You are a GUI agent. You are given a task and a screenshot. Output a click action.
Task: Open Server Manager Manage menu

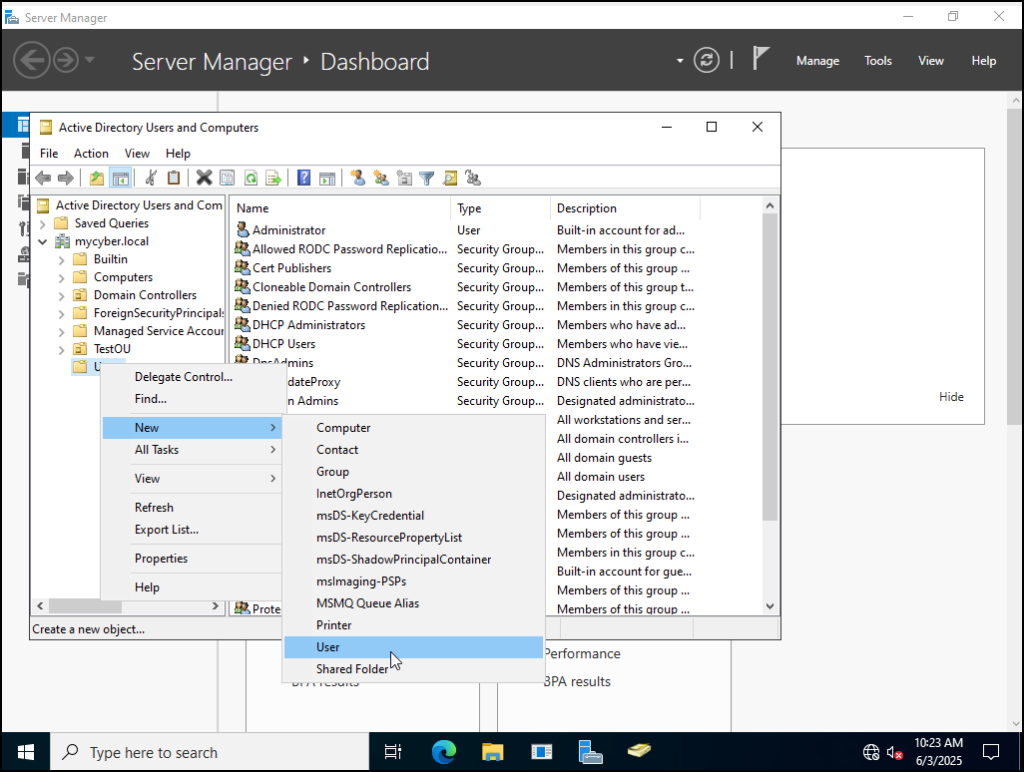pyautogui.click(x=818, y=61)
